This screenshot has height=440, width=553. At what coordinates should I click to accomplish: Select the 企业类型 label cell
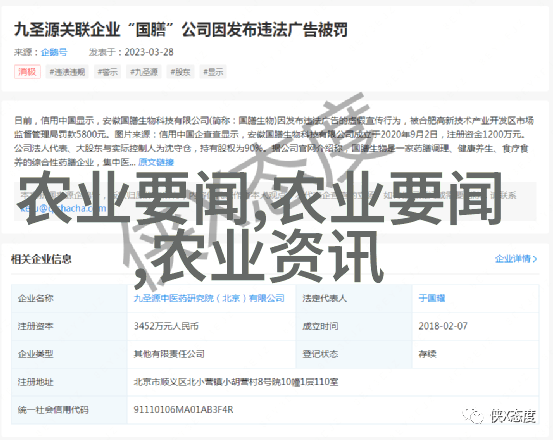coord(69,354)
